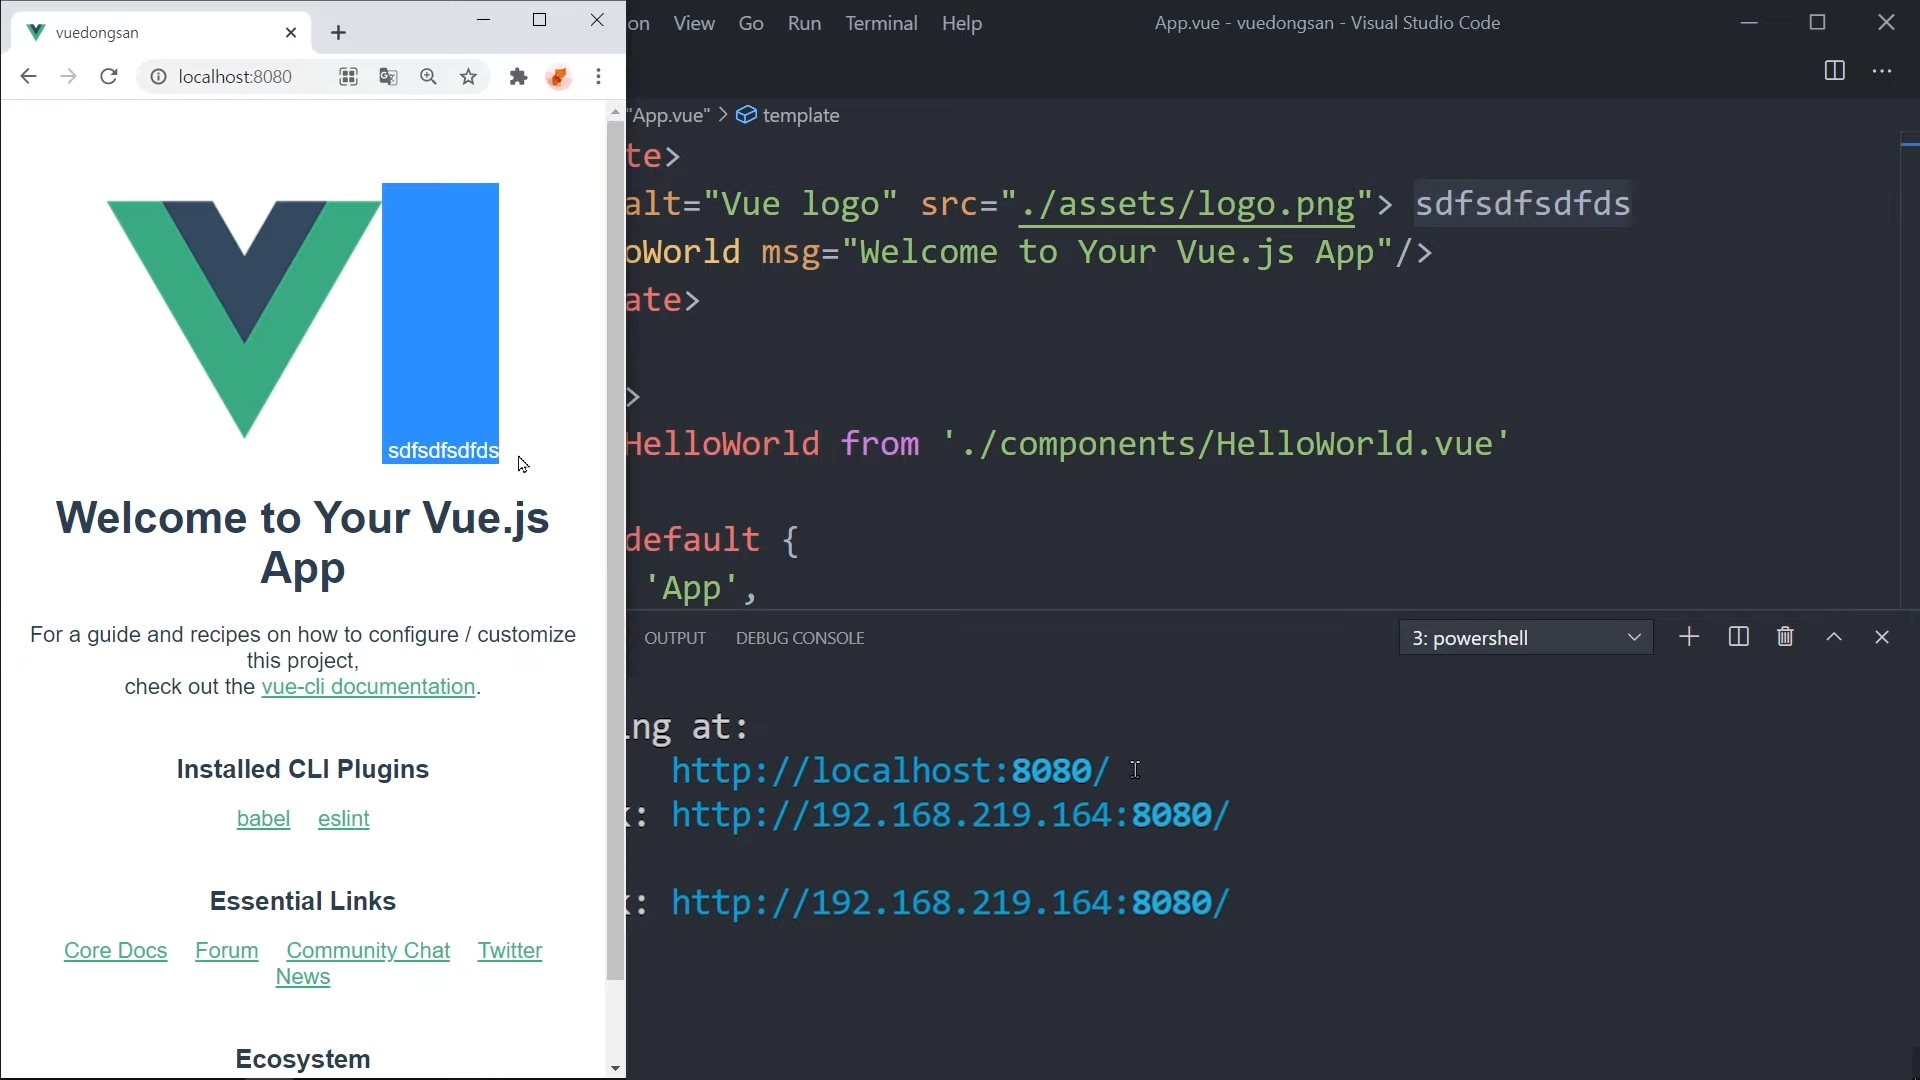Maximize terminal panel size chevron
Image resolution: width=1920 pixels, height=1080 pixels.
pyautogui.click(x=1835, y=637)
